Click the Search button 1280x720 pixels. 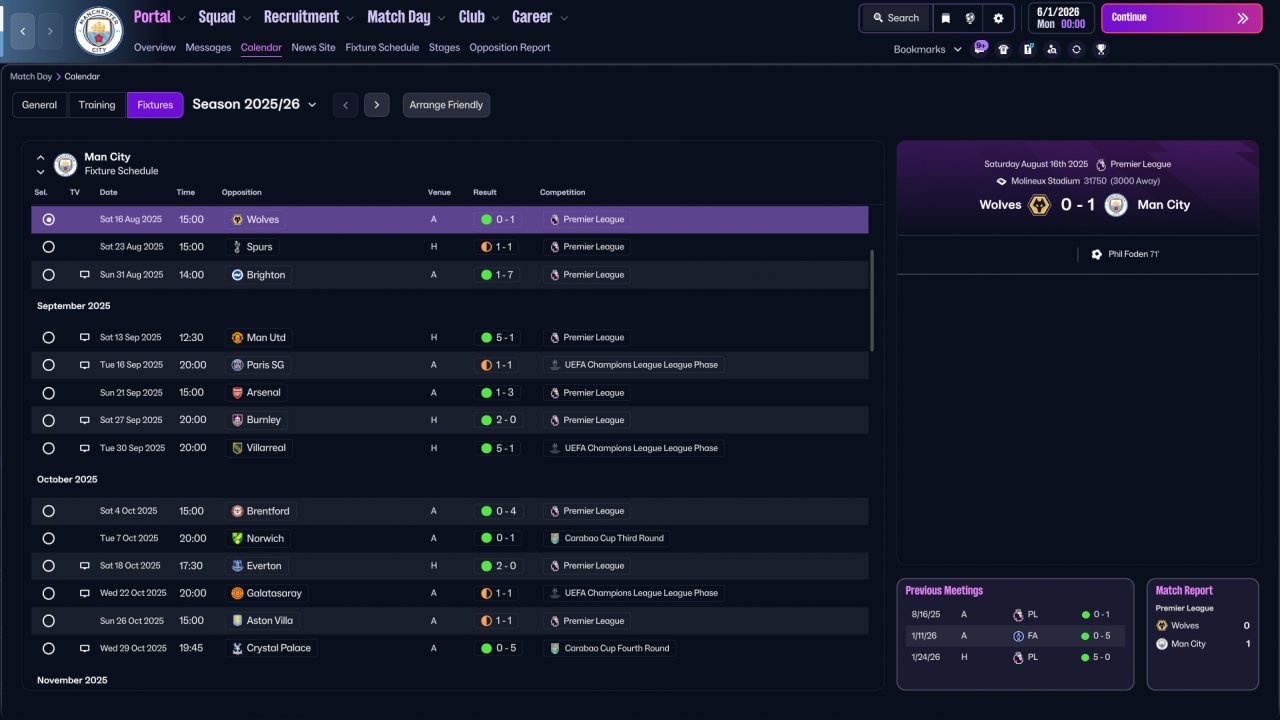896,18
